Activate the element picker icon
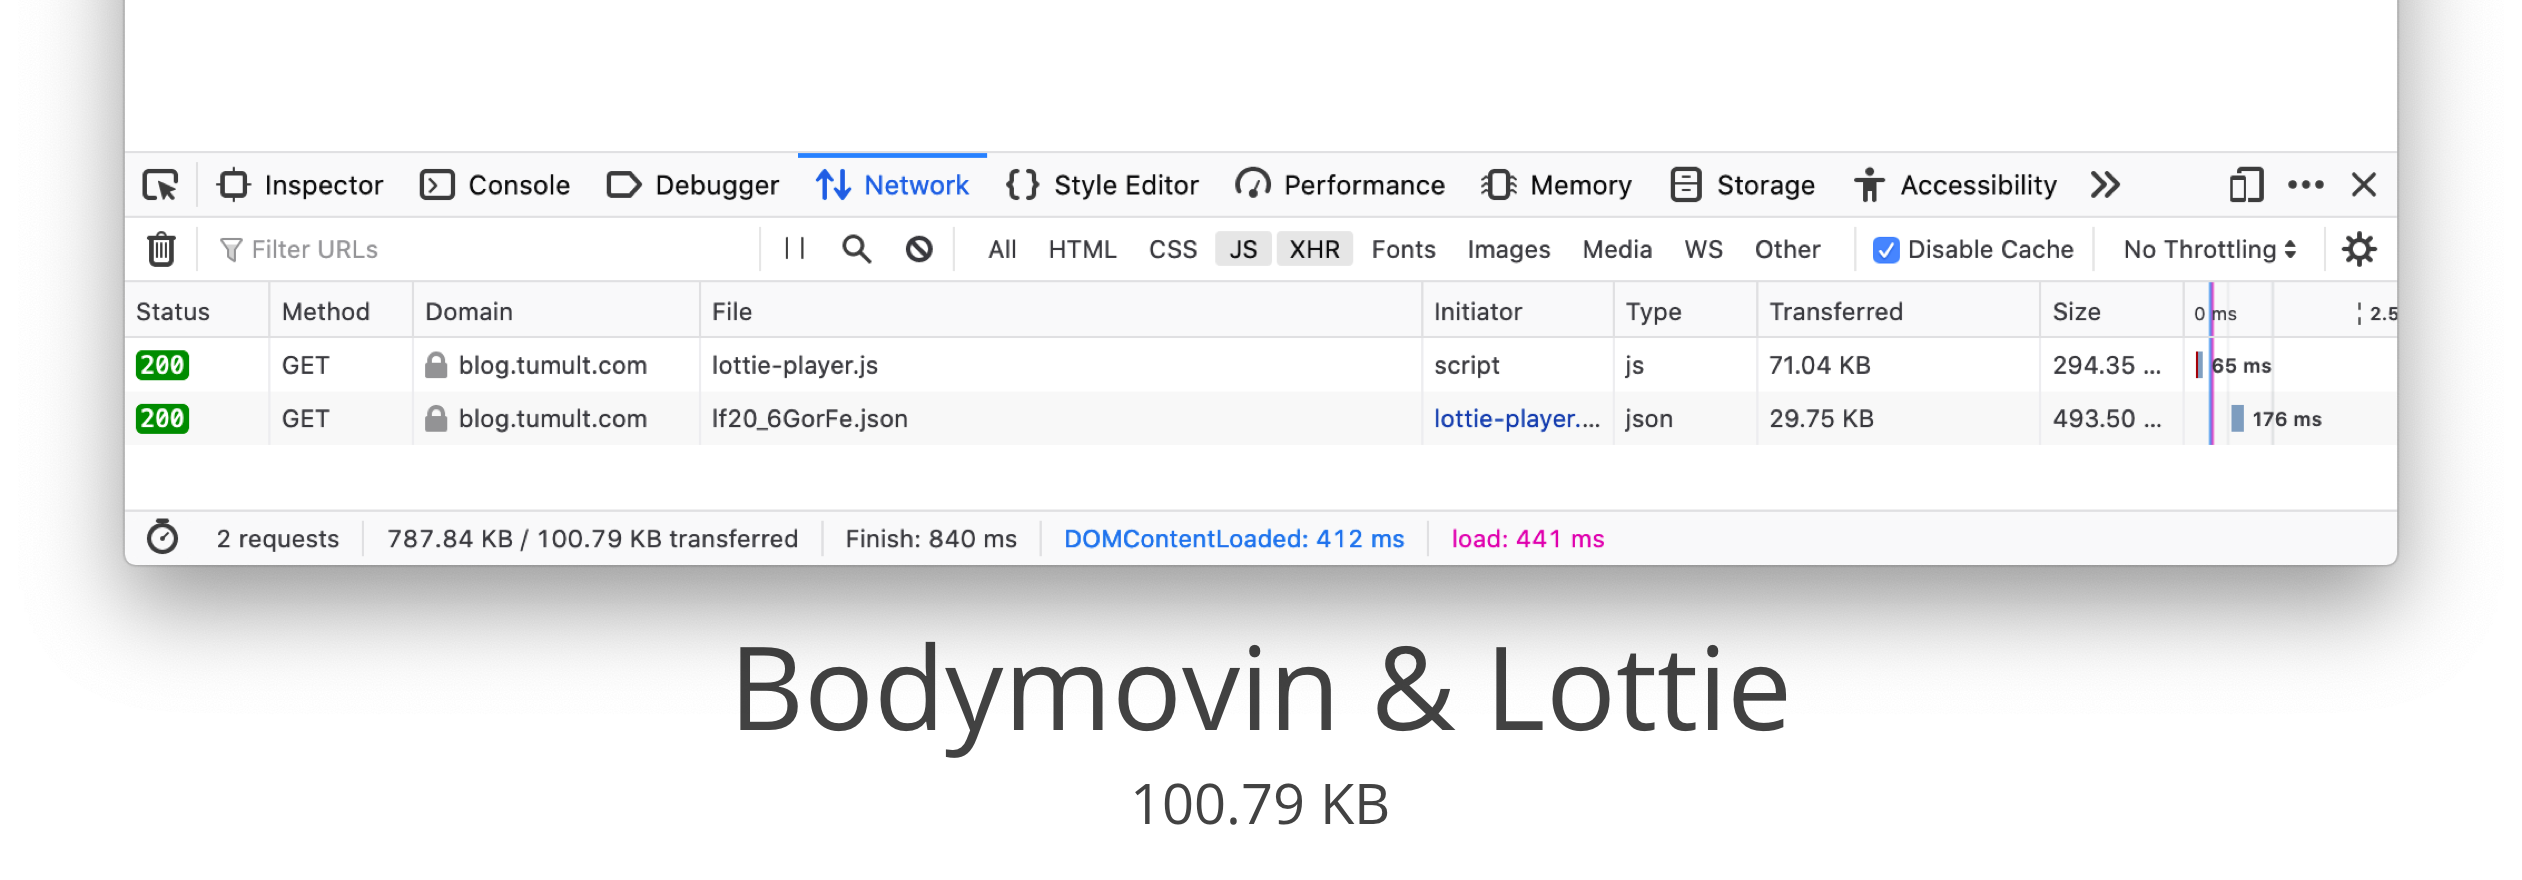This screenshot has width=2522, height=880. [x=160, y=186]
